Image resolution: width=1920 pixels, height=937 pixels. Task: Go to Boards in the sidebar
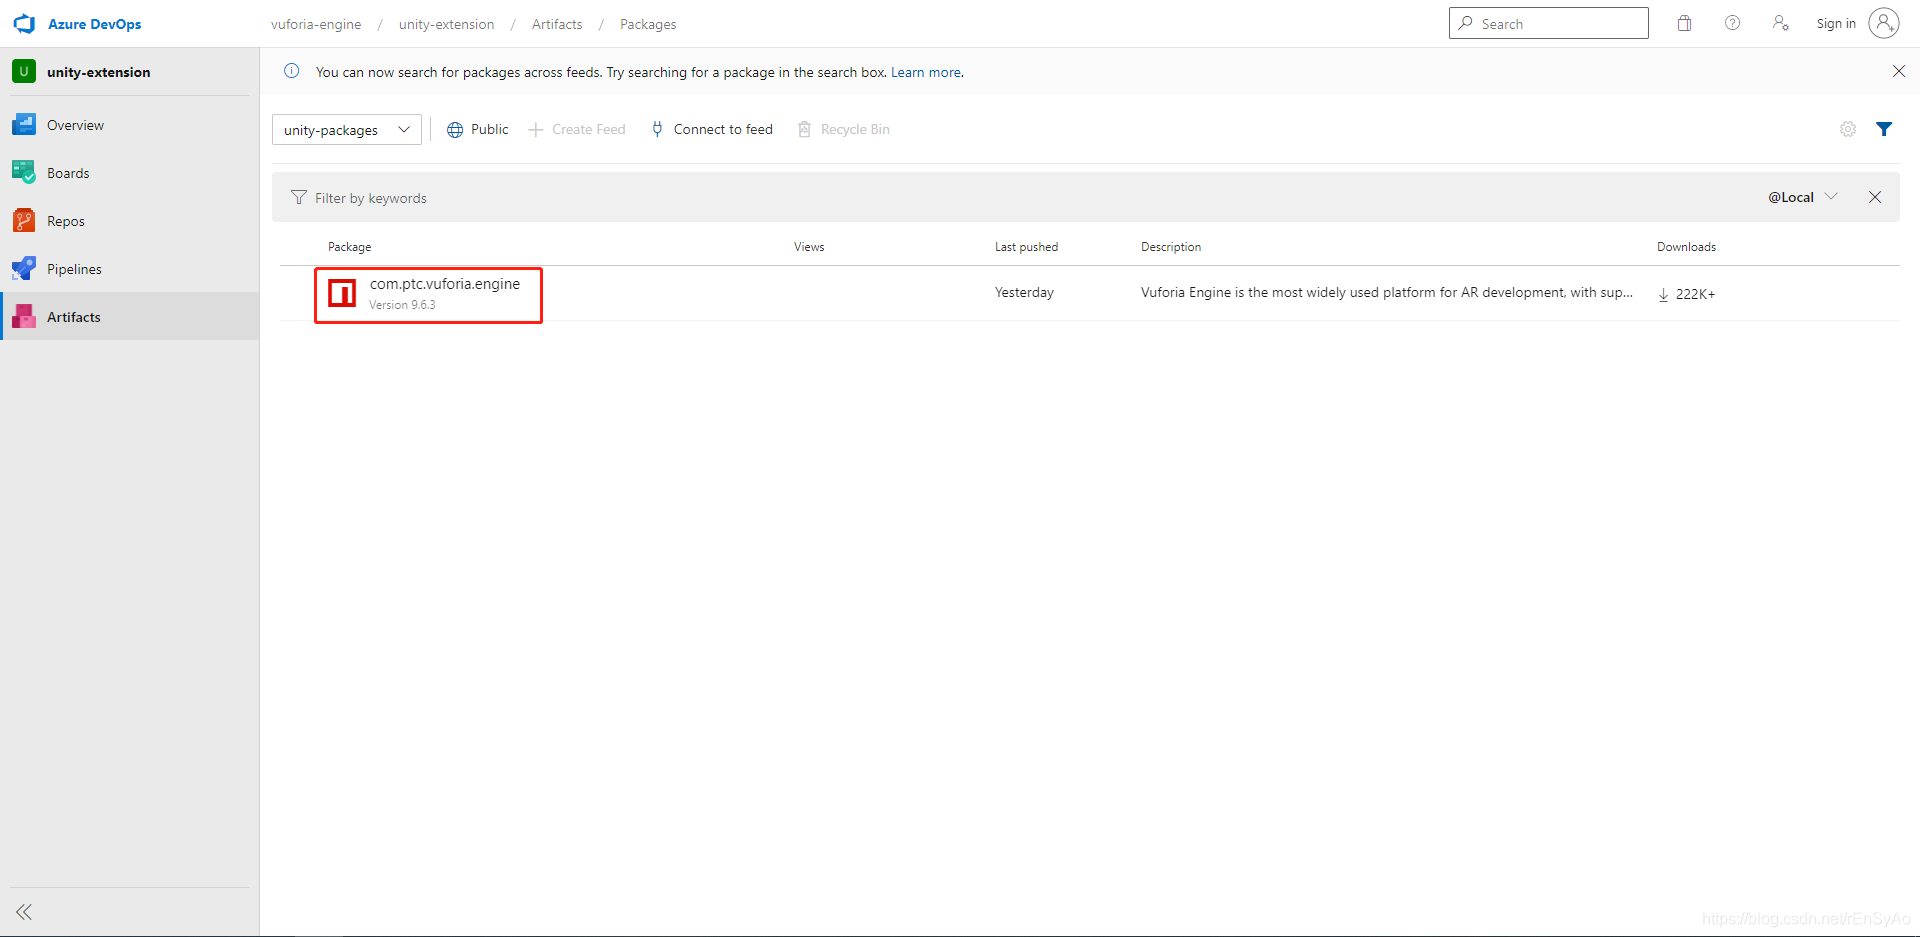pos(130,173)
